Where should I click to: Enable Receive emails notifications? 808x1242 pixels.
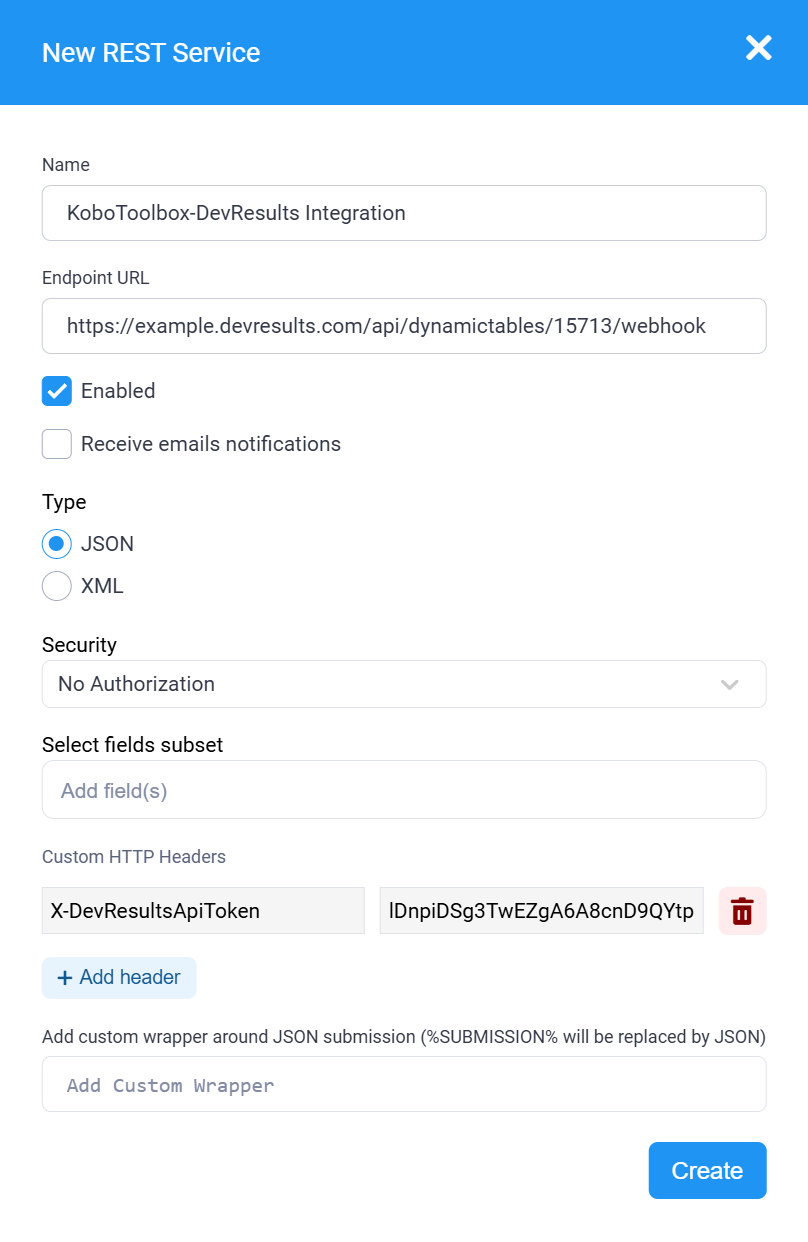coord(57,444)
